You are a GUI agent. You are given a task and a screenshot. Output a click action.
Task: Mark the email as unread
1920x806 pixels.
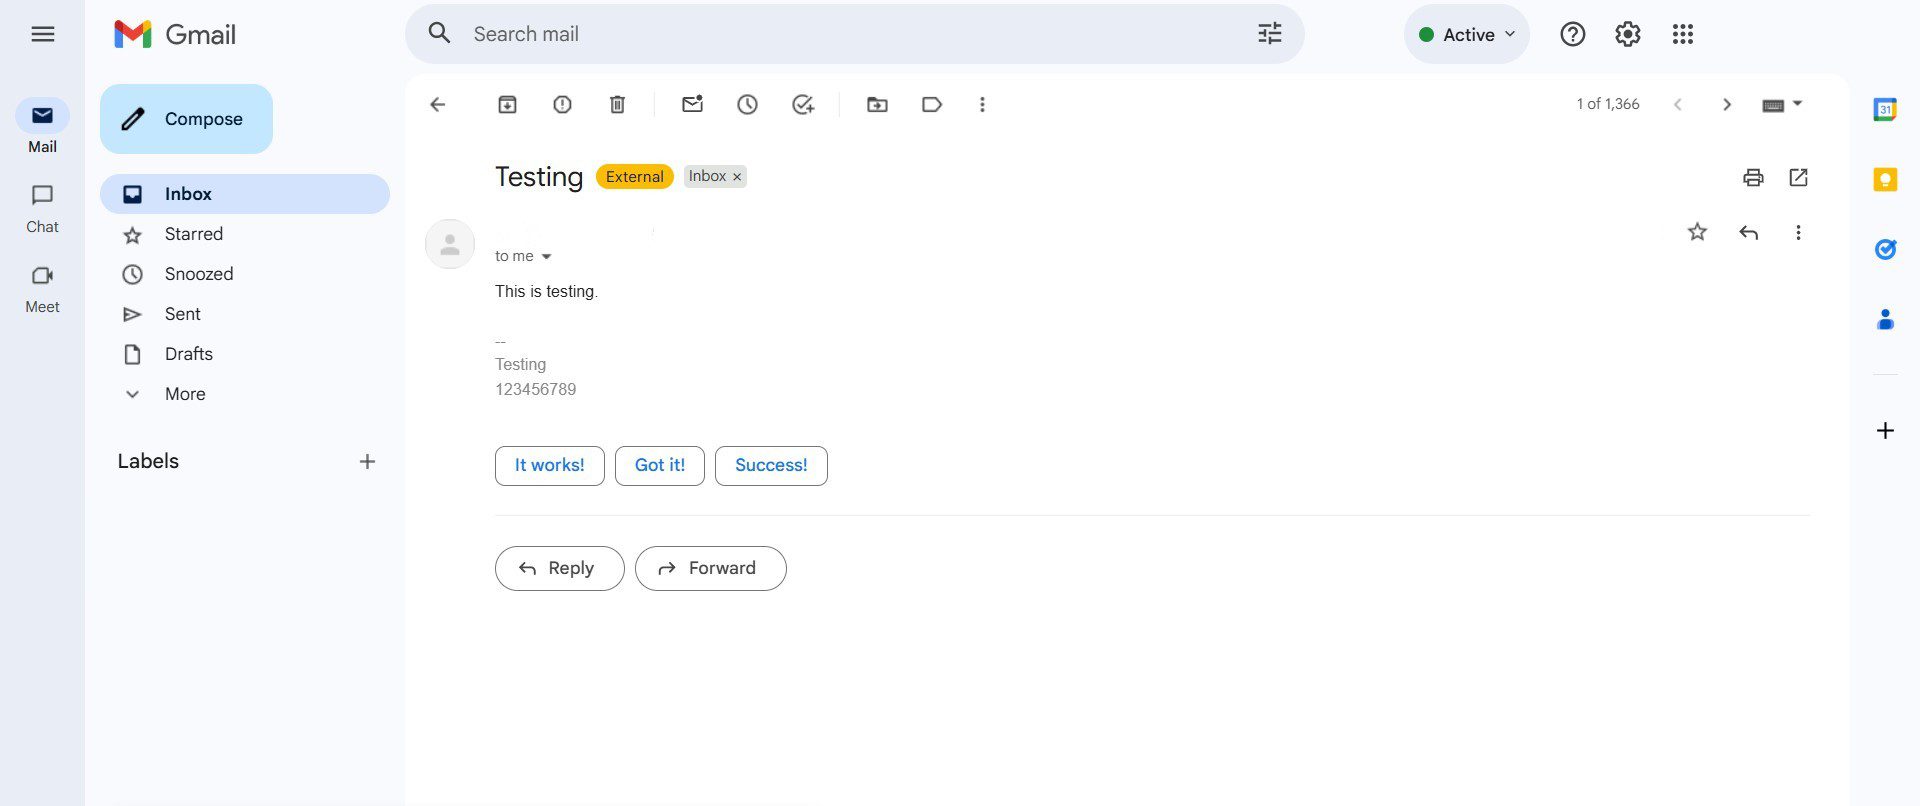(x=692, y=104)
